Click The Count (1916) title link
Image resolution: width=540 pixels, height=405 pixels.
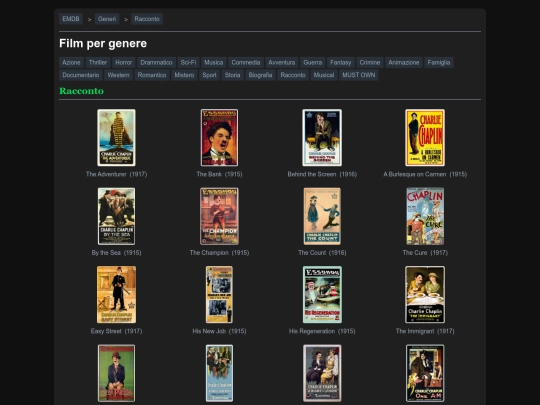(x=322, y=253)
